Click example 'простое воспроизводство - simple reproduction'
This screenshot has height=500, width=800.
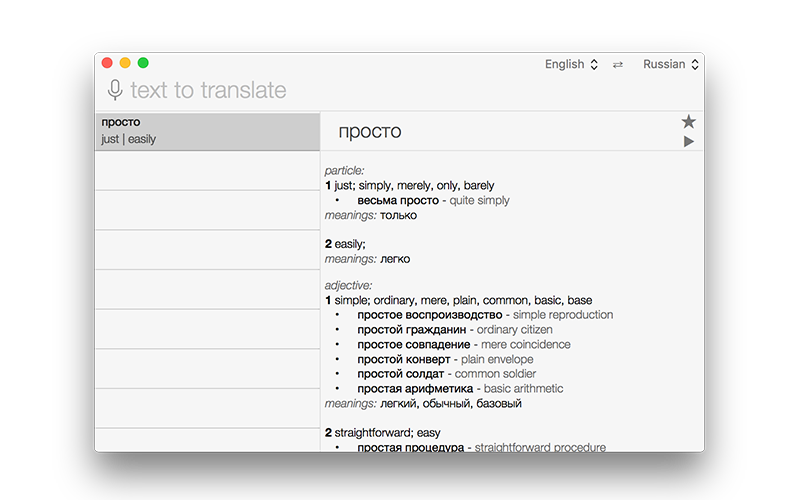(485, 315)
